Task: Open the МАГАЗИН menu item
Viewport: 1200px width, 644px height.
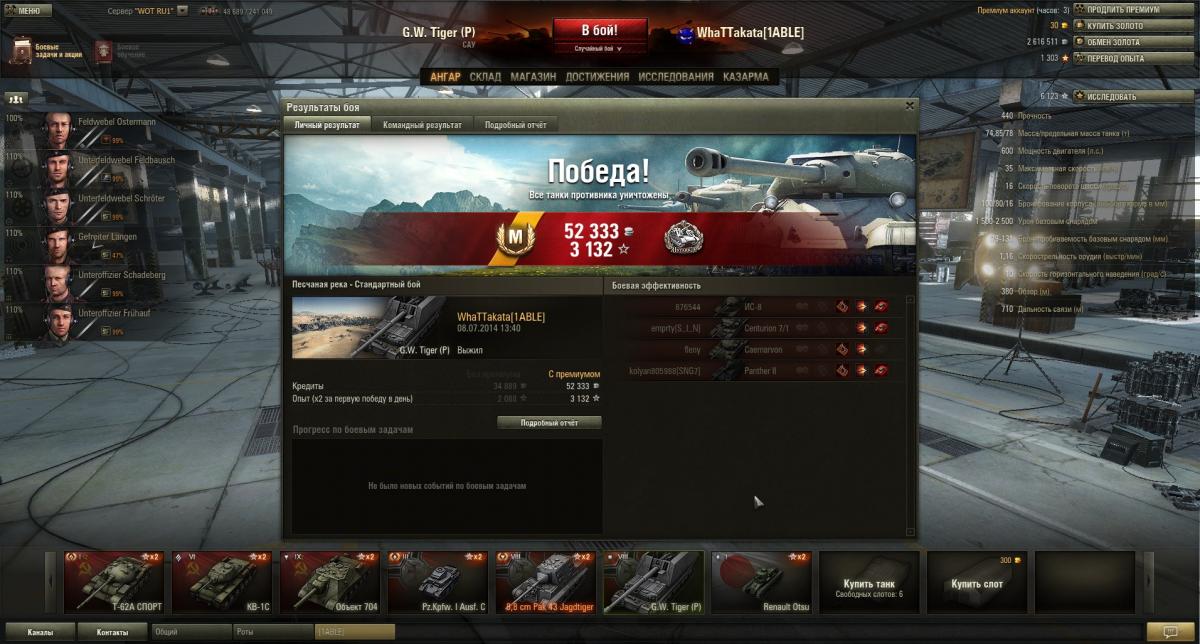Action: tap(532, 77)
